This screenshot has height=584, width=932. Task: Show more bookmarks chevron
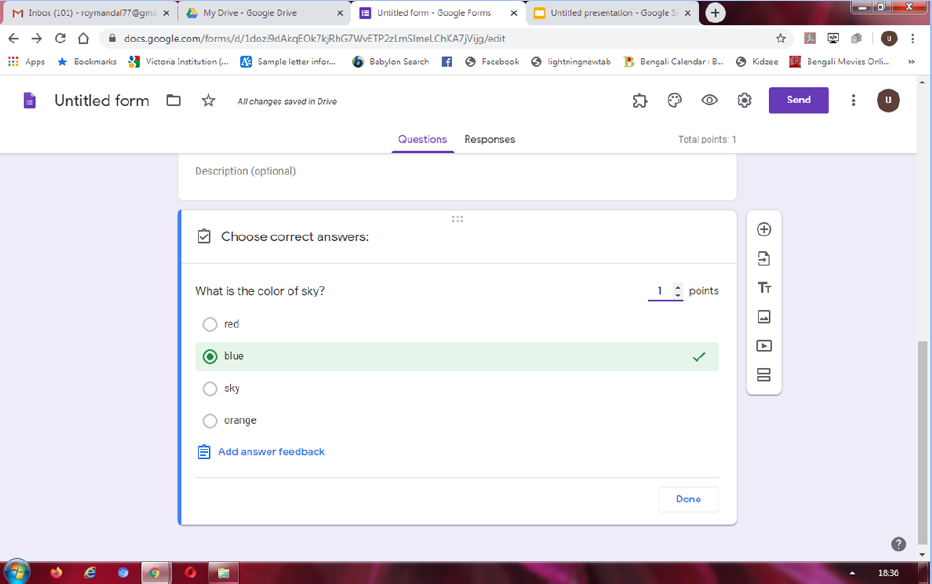click(911, 61)
